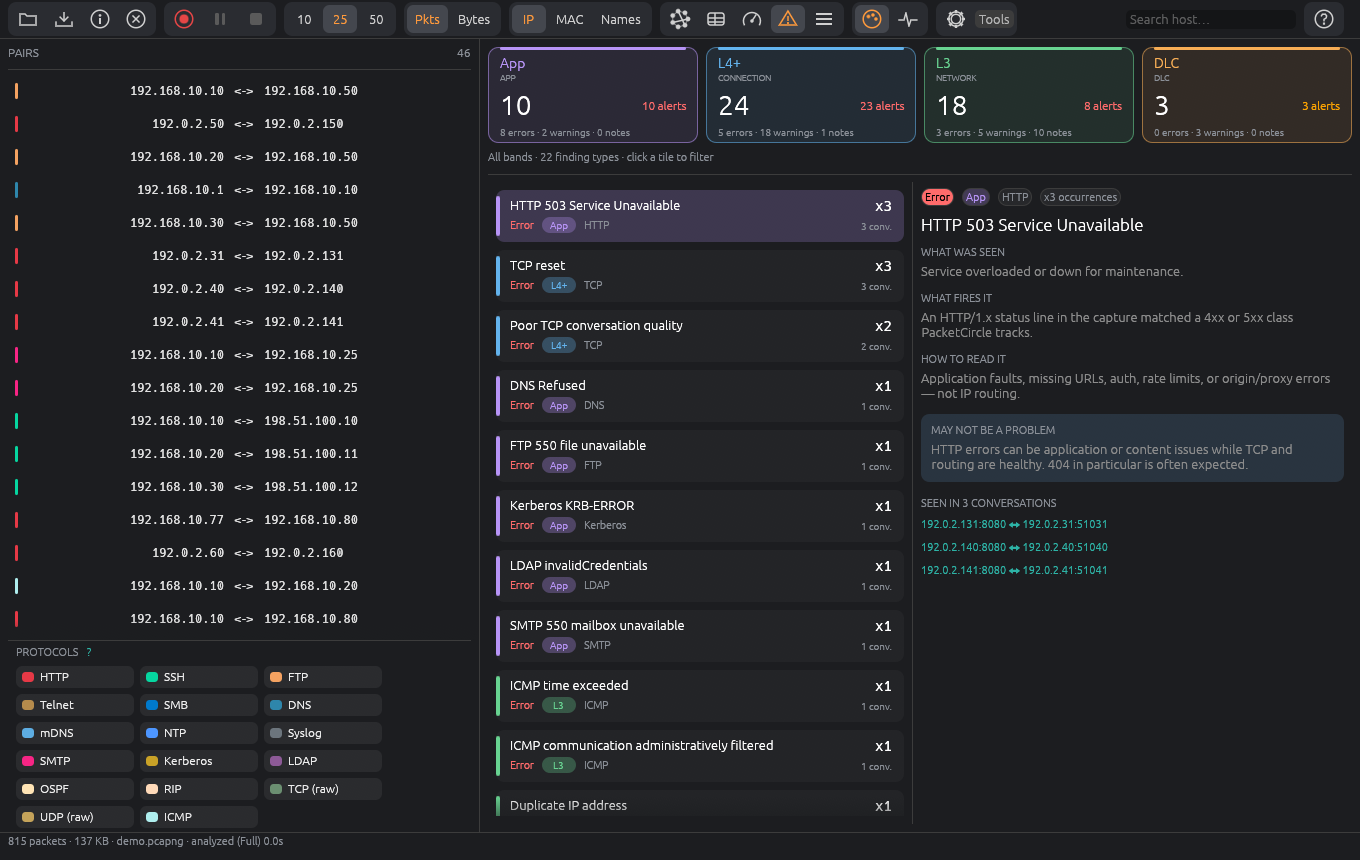
Task: Toggle the HTTP protocol chip
Action: (x=75, y=677)
